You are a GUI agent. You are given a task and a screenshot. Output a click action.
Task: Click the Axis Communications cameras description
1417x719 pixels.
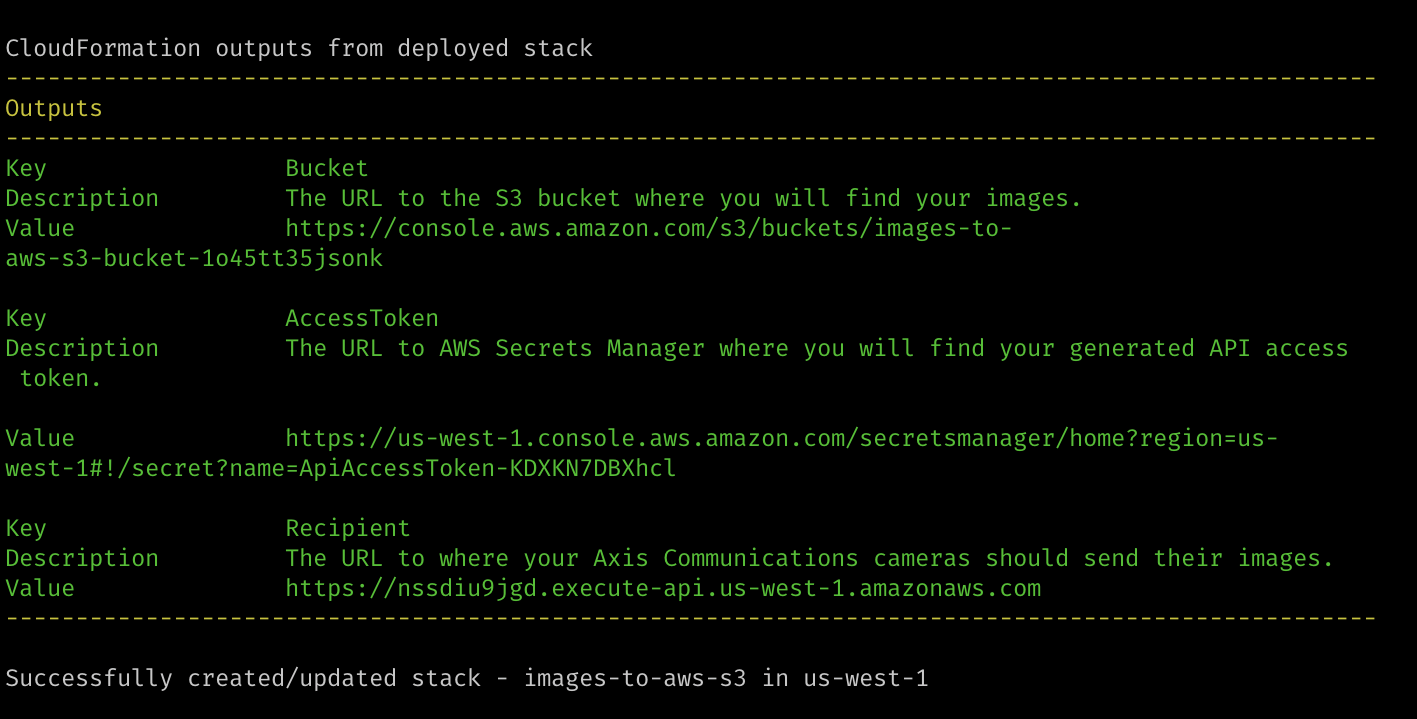click(x=809, y=559)
